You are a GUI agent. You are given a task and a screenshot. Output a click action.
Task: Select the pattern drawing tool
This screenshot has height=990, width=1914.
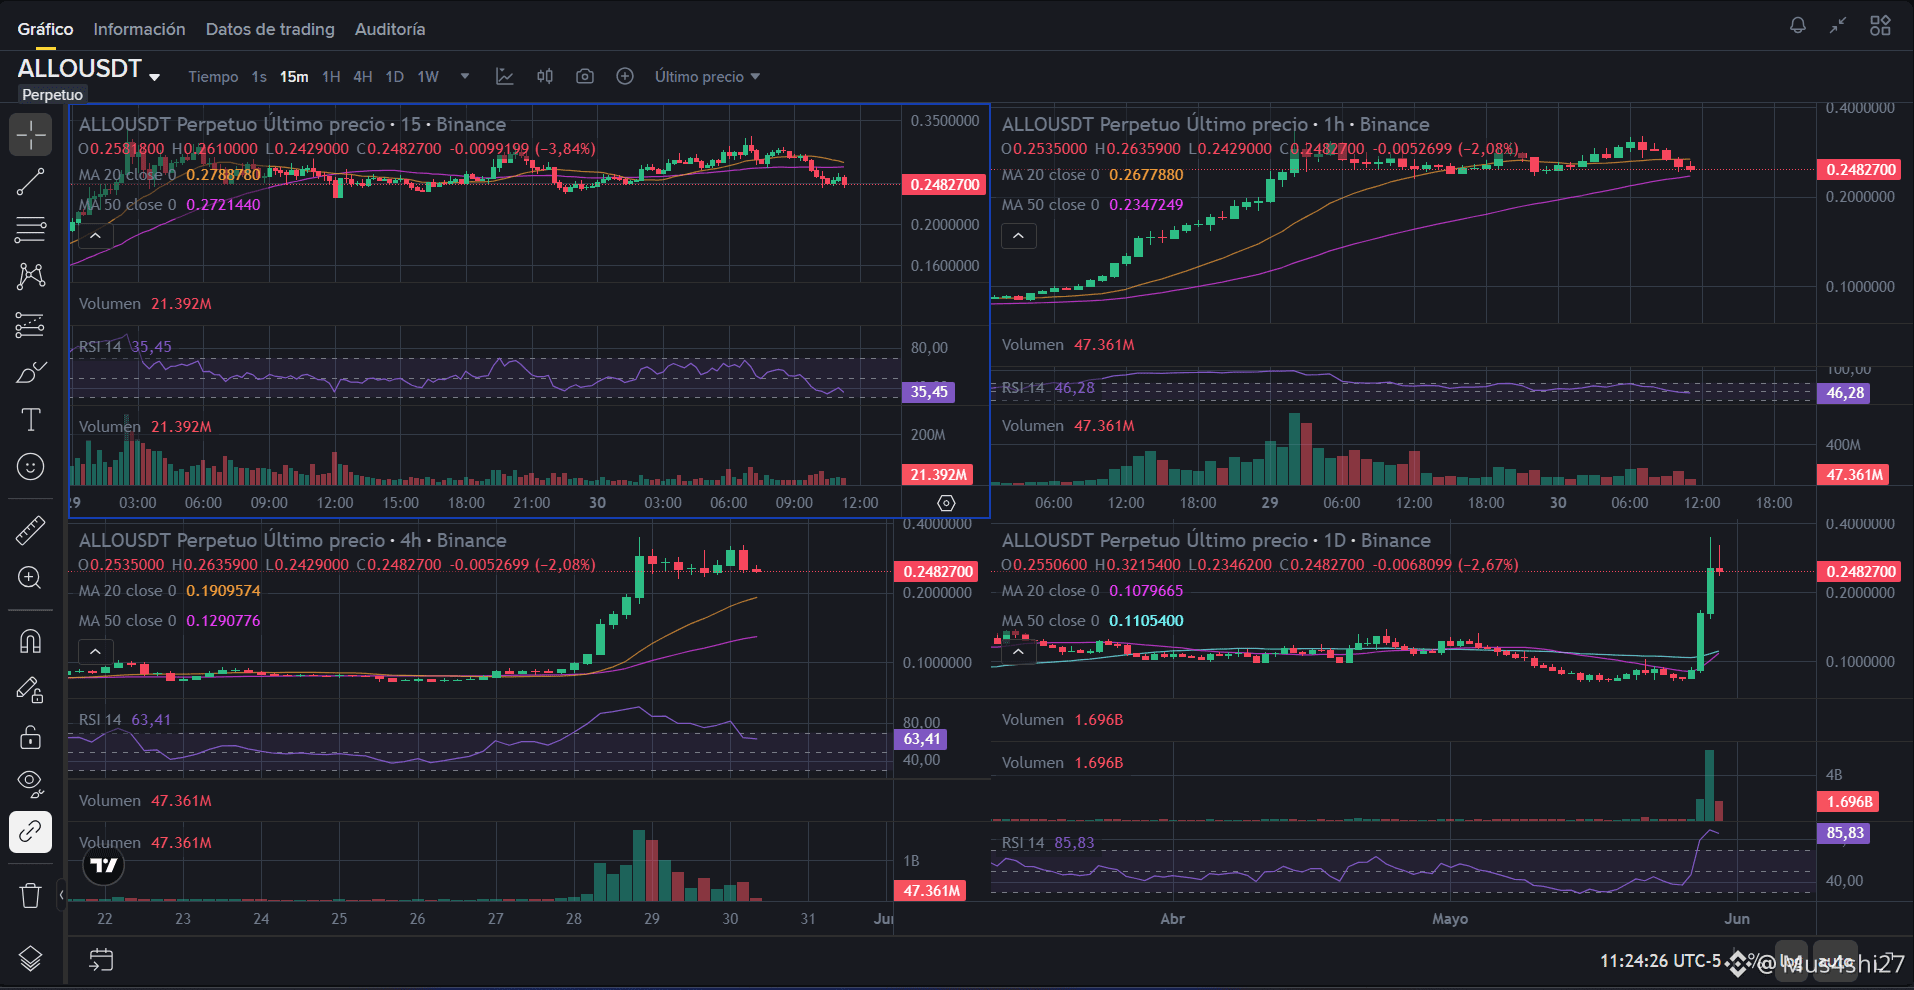[31, 276]
